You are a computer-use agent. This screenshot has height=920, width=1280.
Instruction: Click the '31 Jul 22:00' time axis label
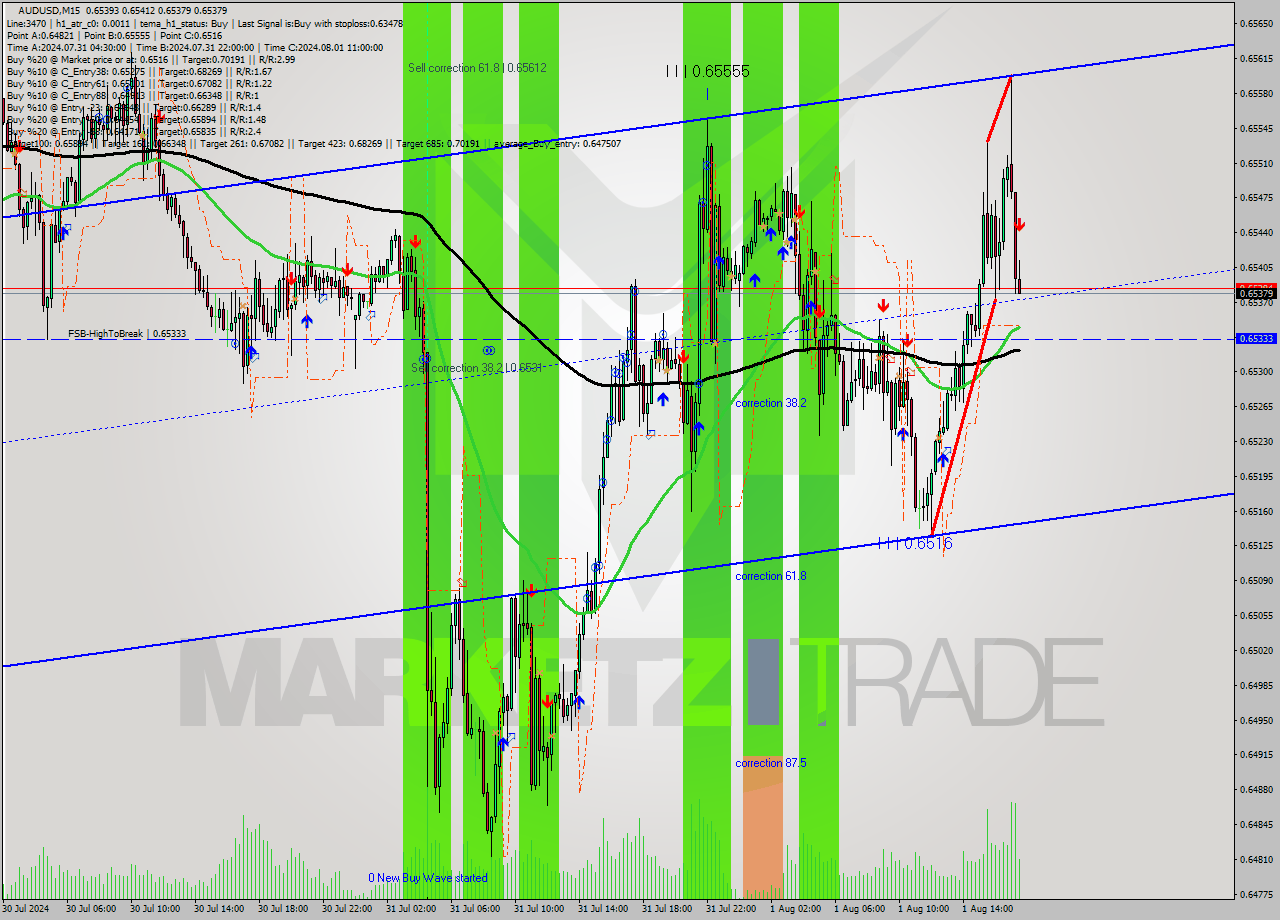[731, 909]
